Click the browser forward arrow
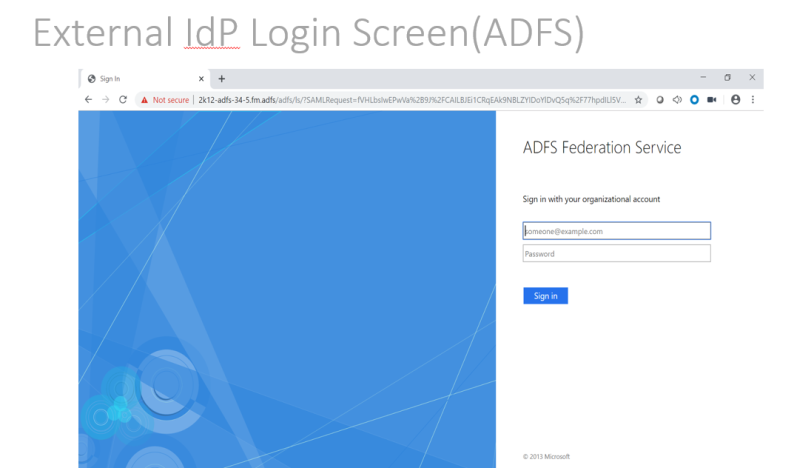 click(x=105, y=100)
